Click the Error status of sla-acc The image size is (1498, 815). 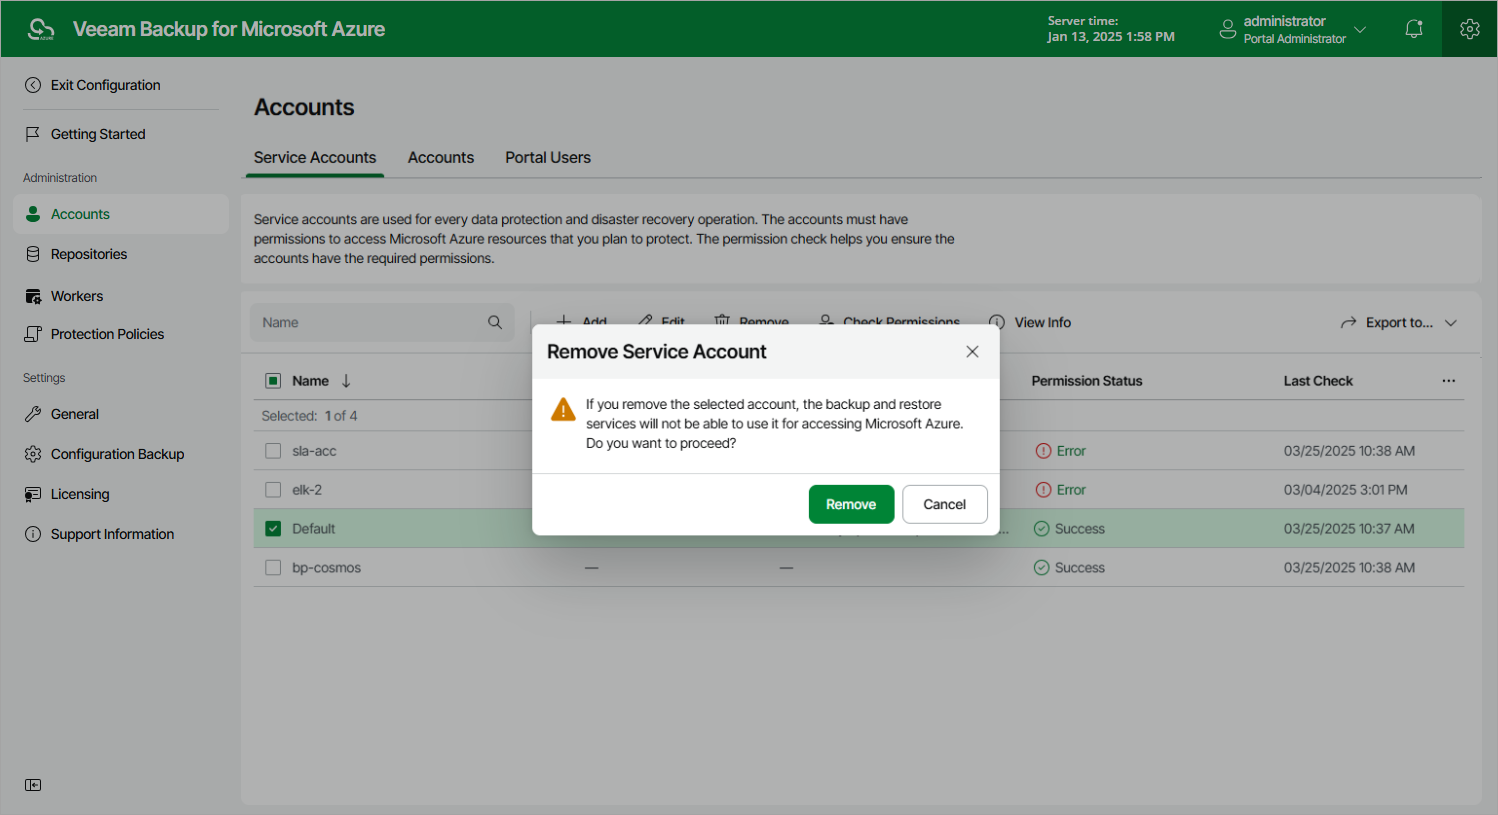[x=1061, y=451]
